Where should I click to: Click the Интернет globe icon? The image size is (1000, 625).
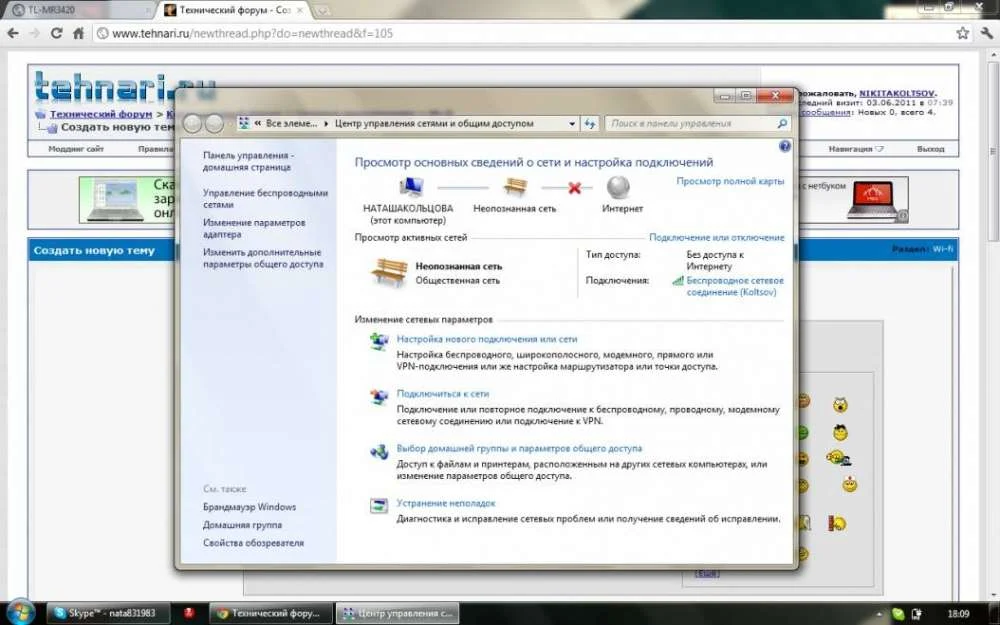[x=617, y=188]
